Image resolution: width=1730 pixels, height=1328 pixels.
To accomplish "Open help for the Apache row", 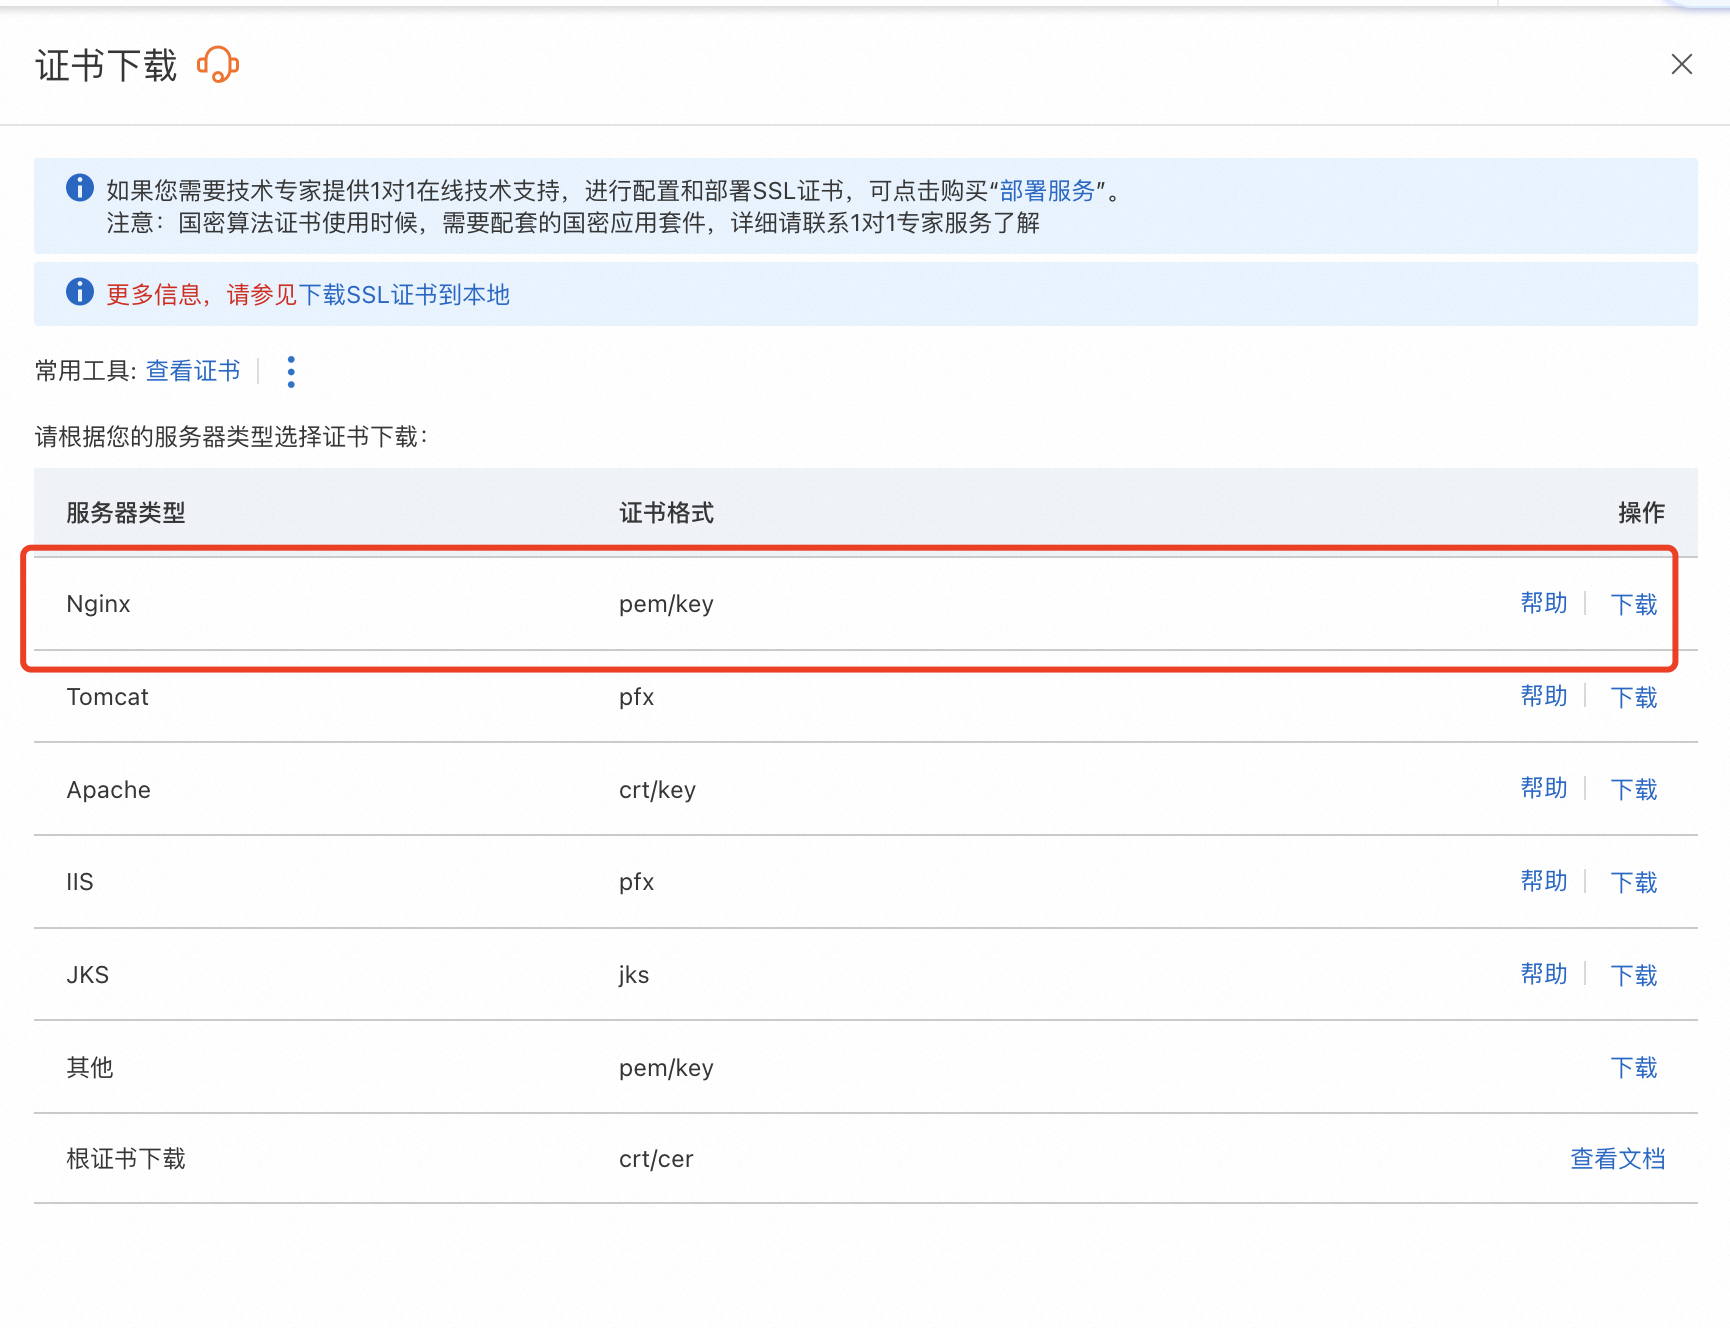I will (1544, 788).
